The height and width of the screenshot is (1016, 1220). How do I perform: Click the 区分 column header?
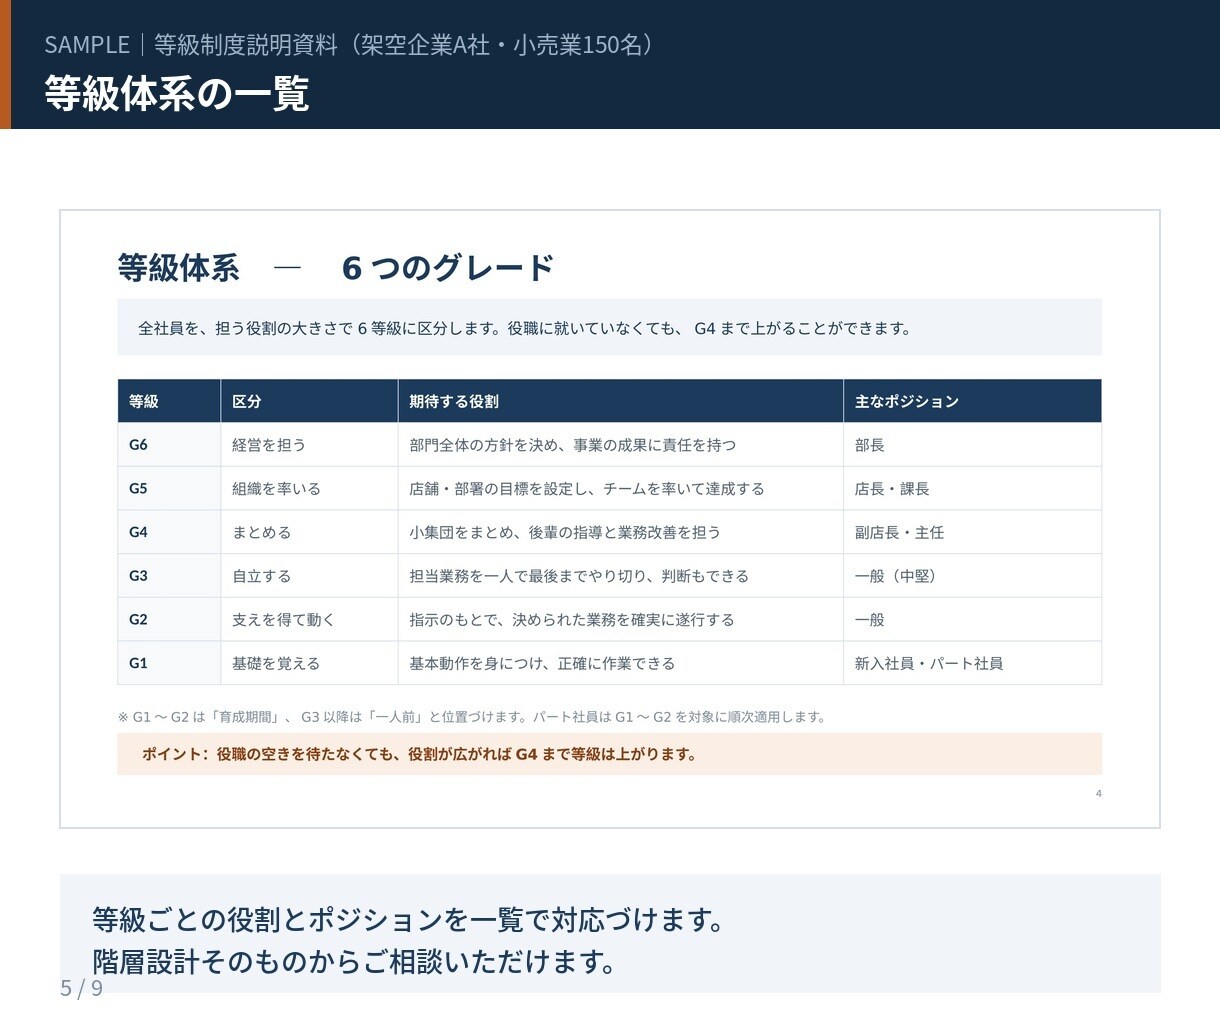309,401
